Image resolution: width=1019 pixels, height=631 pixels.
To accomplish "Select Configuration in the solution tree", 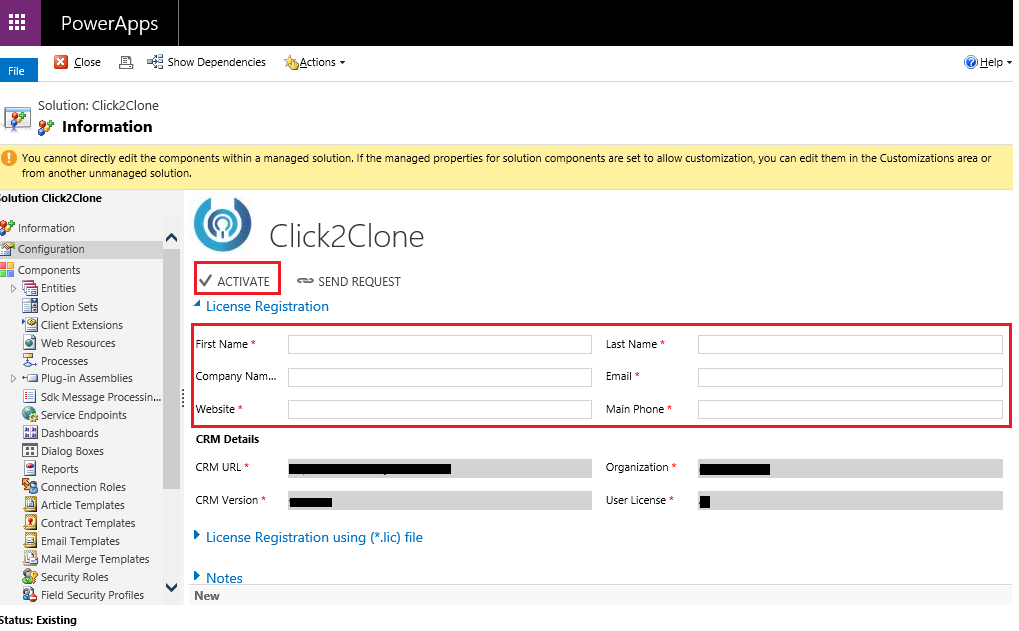I will tap(51, 249).
